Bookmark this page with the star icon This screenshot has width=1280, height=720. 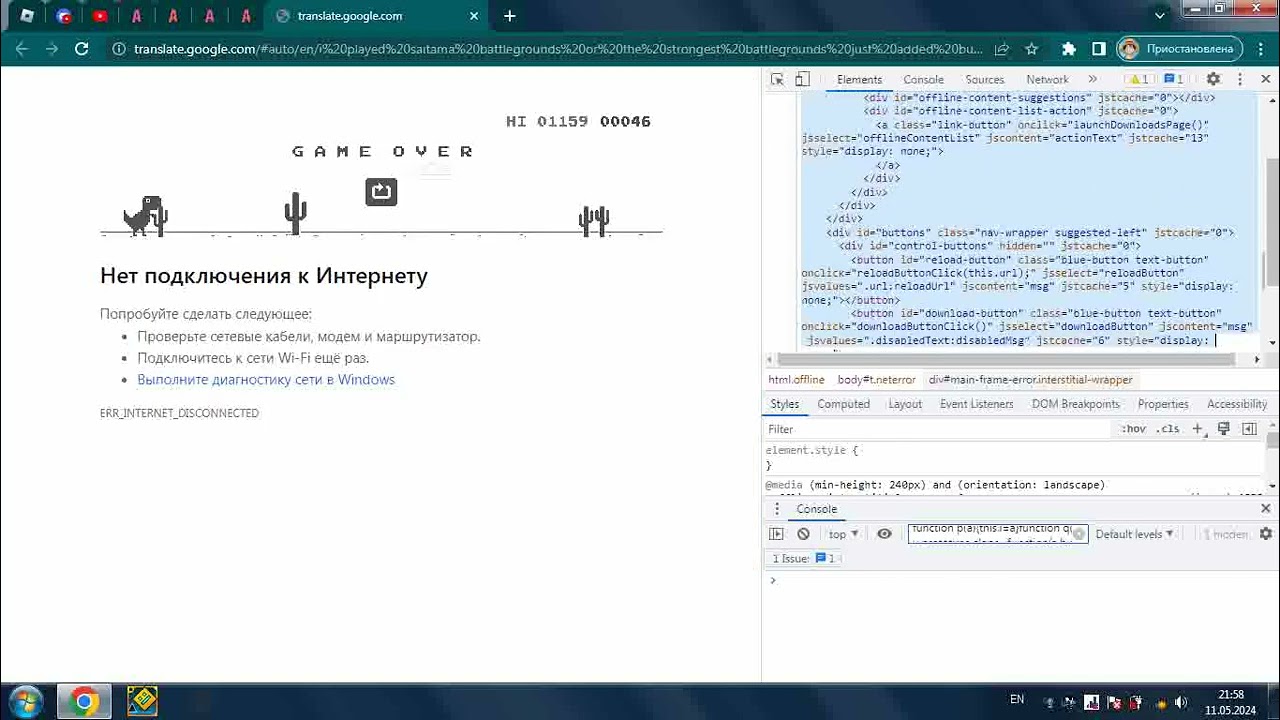(x=1032, y=48)
